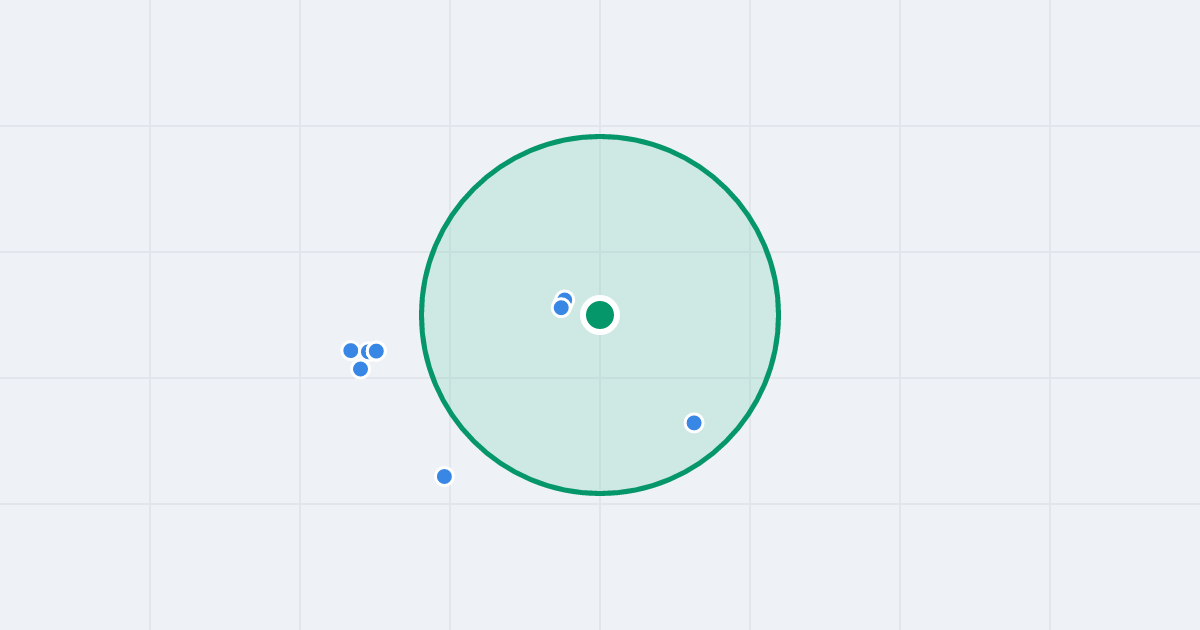
Task: Click the empty map in the top-left corner
Action: pyautogui.click(x=70, y=60)
